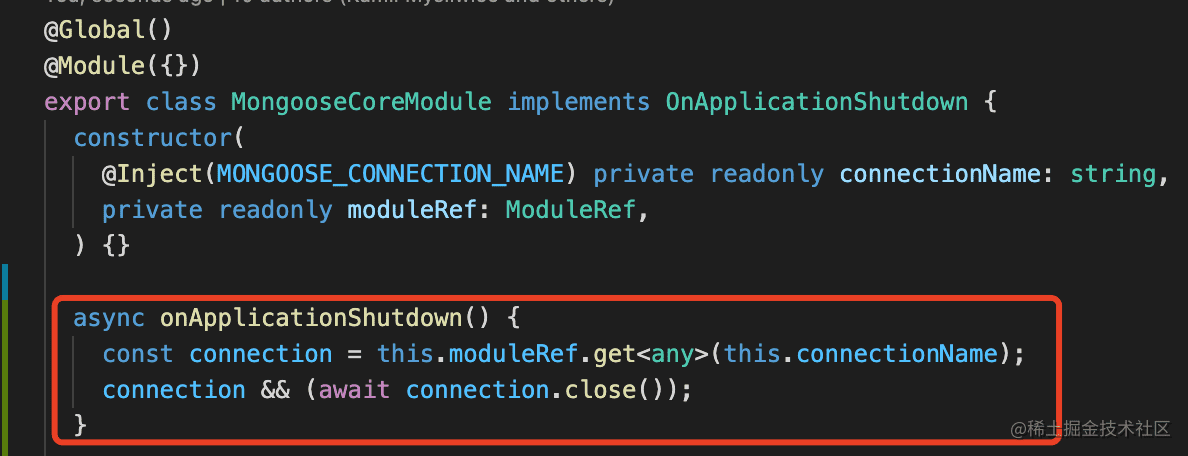Click the @Inject decorator
The image size is (1188, 456).
[x=152, y=174]
